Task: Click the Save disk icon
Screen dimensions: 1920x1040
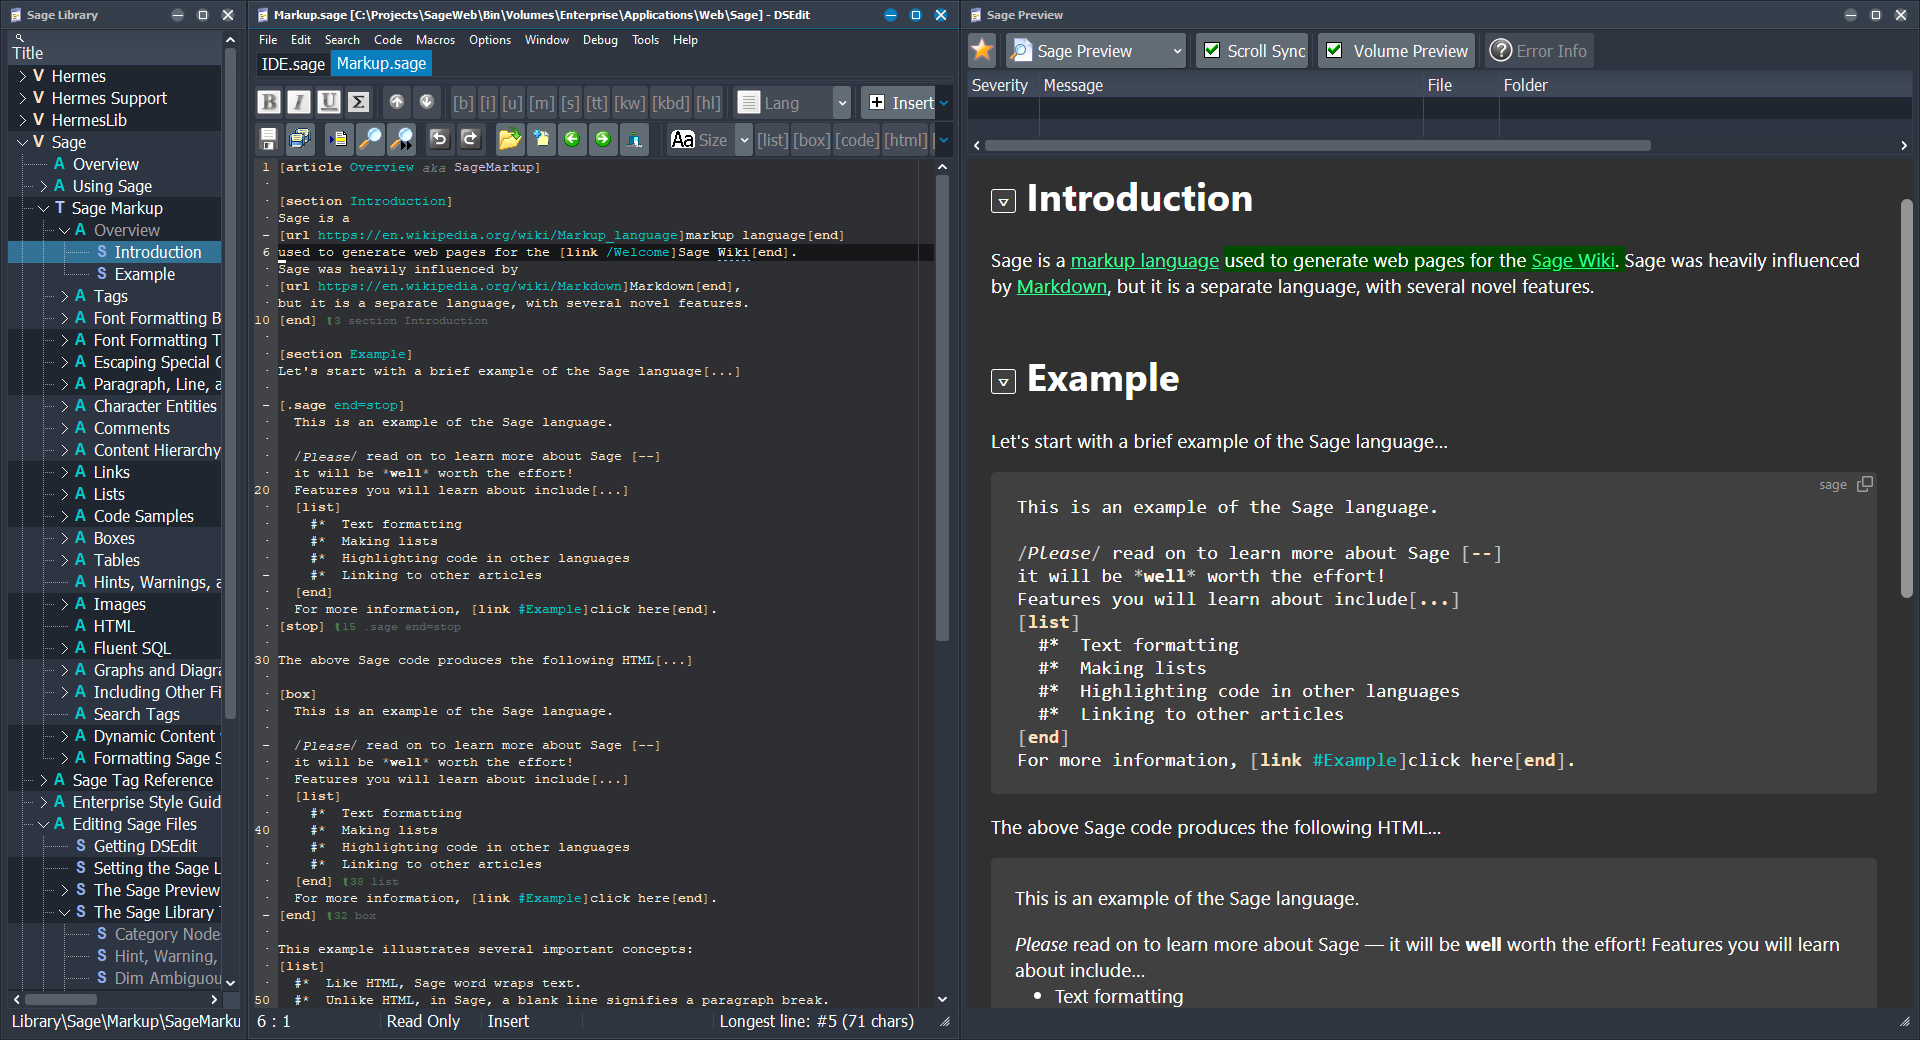Action: [x=268, y=139]
